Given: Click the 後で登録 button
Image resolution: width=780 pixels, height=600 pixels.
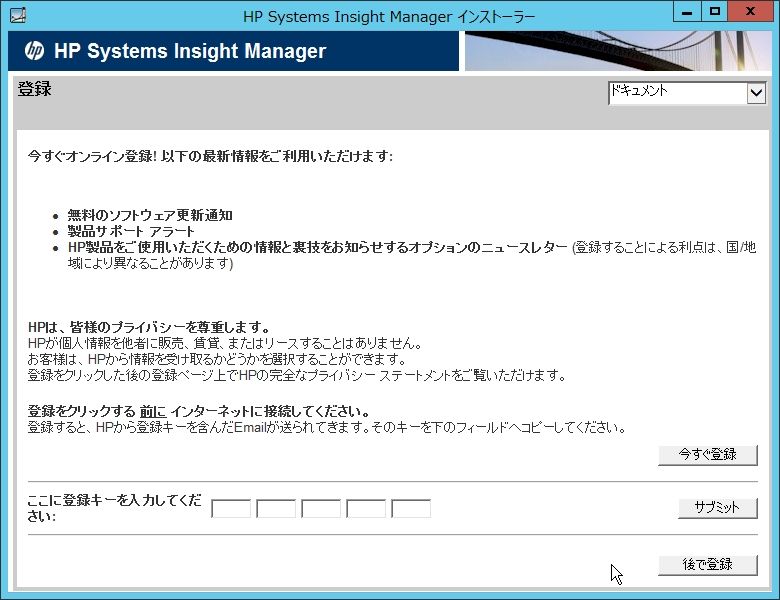Looking at the screenshot, I should pyautogui.click(x=707, y=565).
